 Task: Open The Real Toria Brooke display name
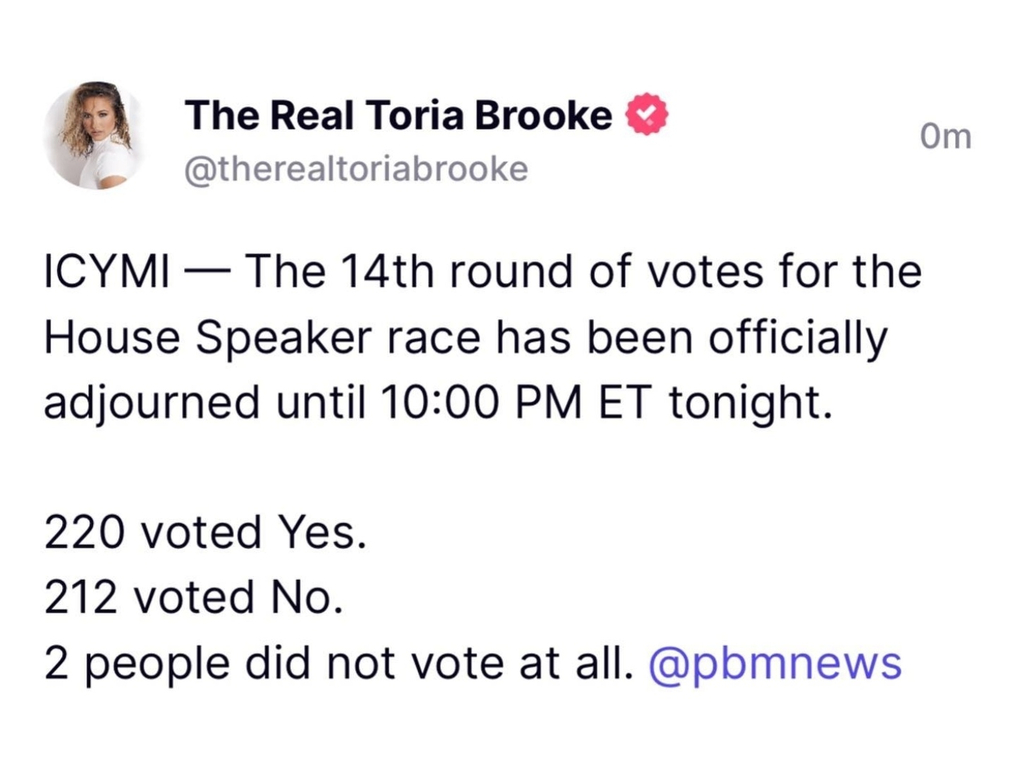(398, 117)
